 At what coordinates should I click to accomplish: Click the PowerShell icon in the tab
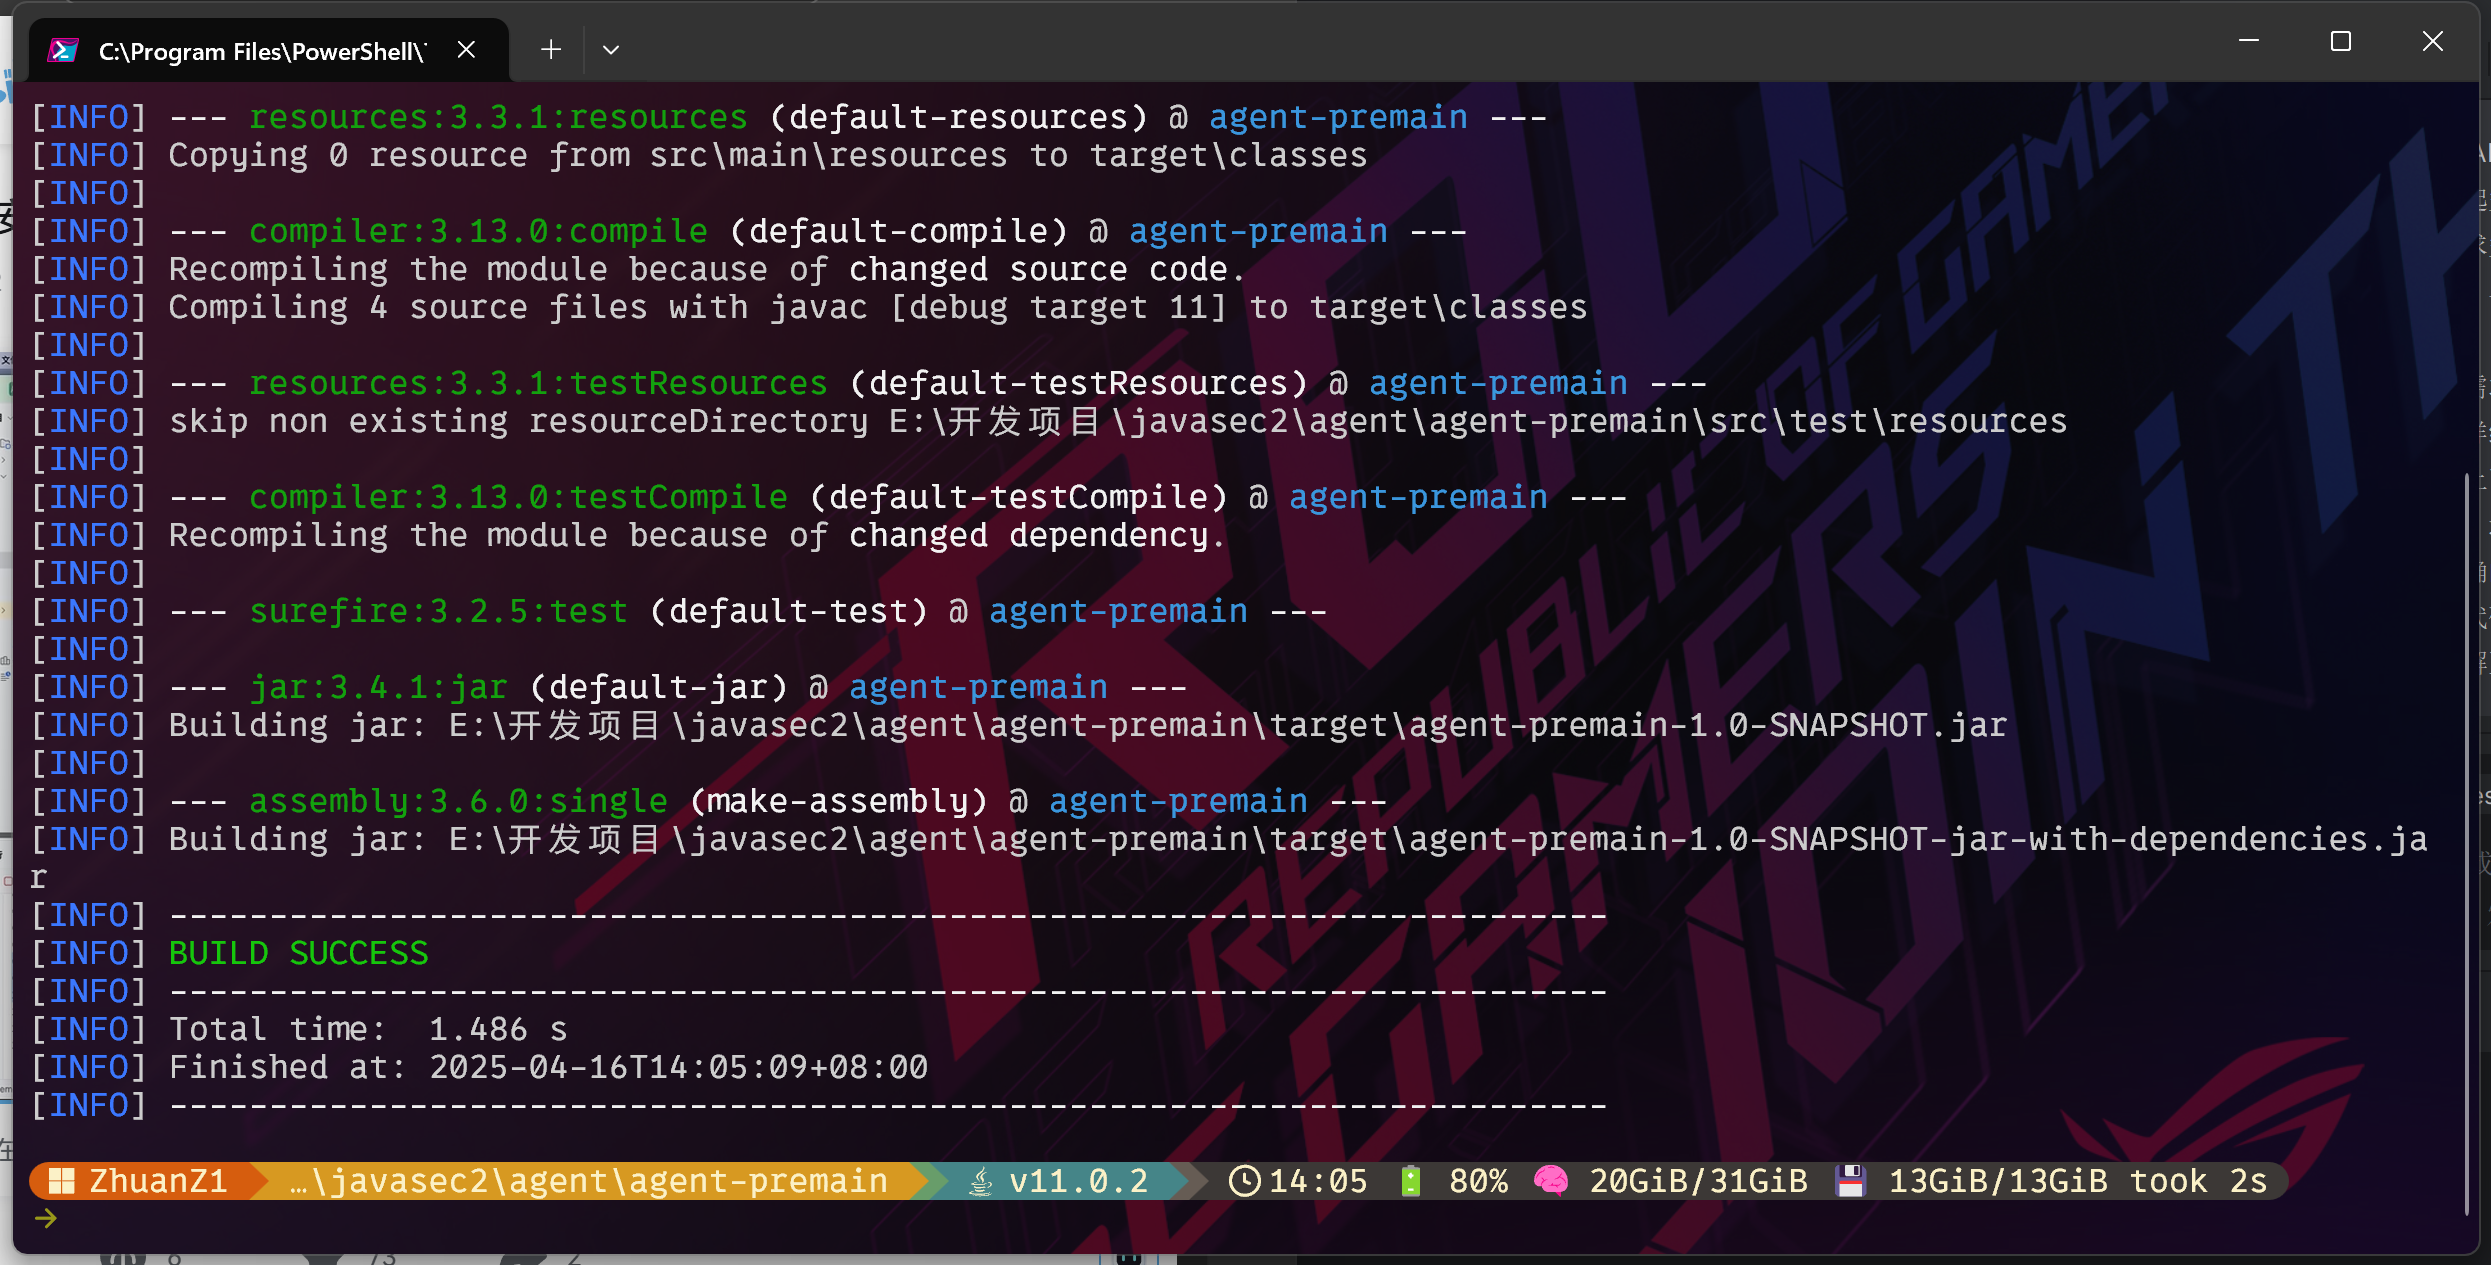63,50
